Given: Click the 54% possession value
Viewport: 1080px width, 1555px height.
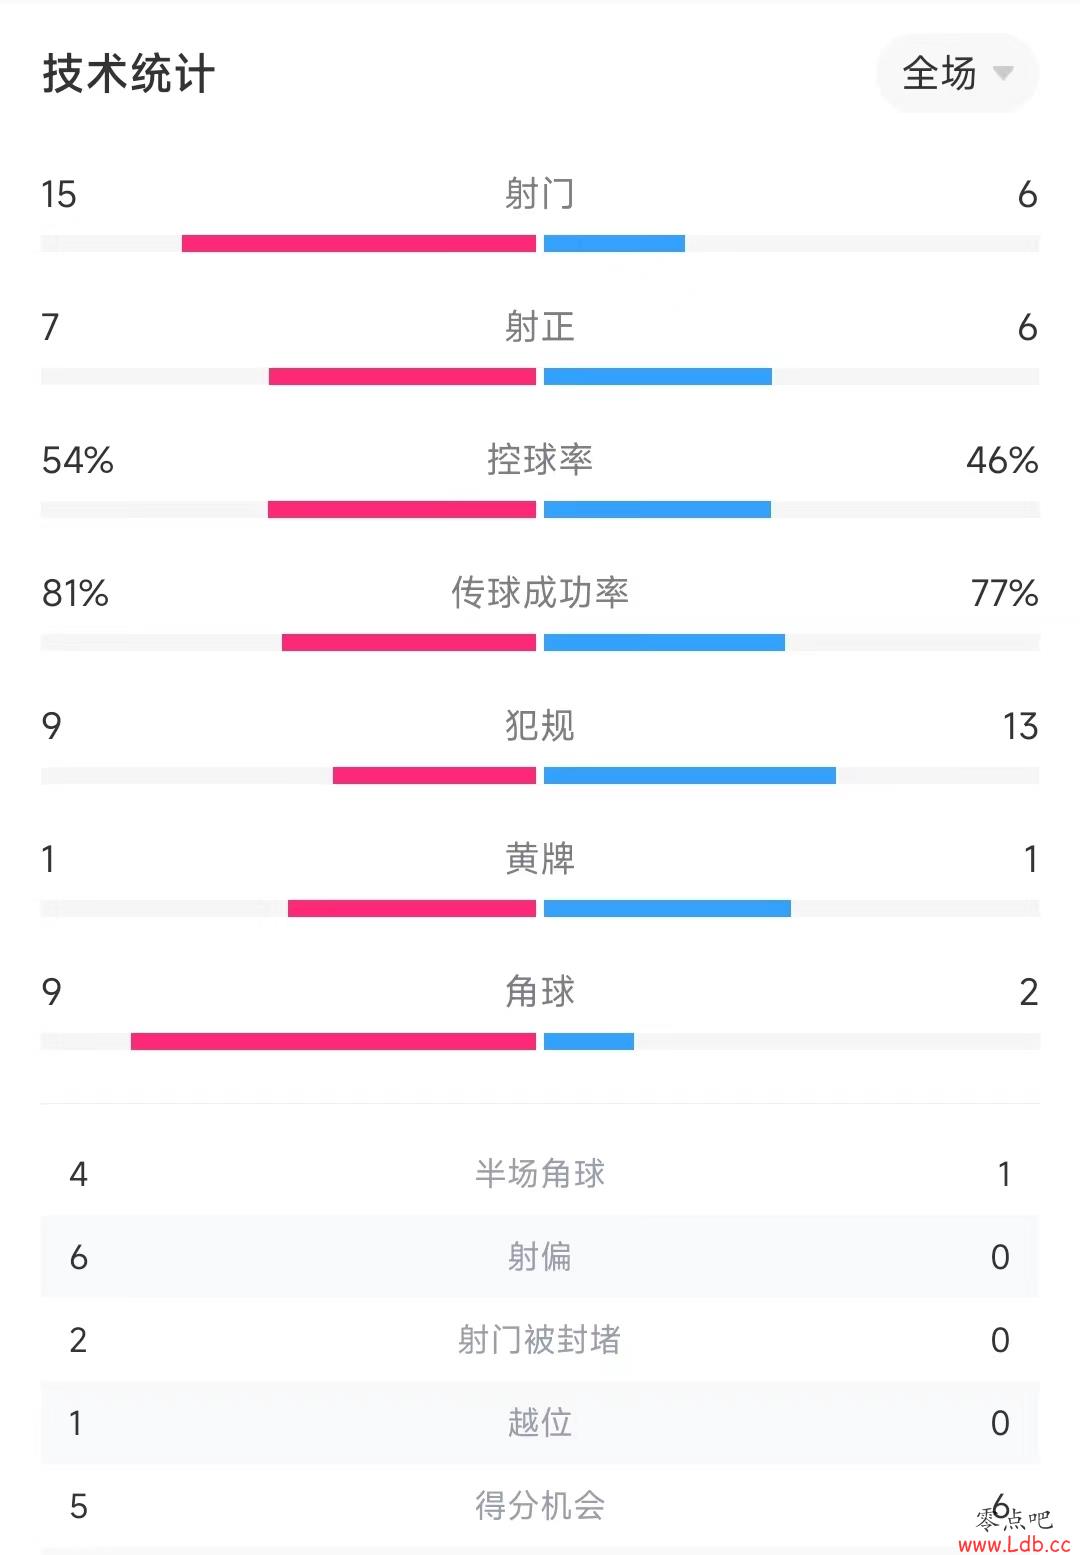Looking at the screenshot, I should pyautogui.click(x=78, y=460).
